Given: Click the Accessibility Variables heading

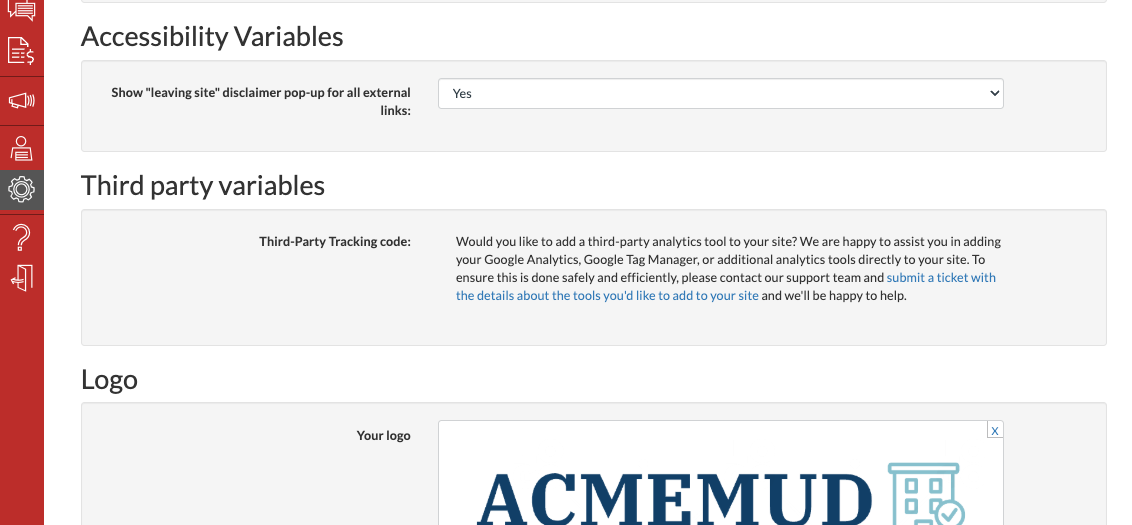Looking at the screenshot, I should pyautogui.click(x=212, y=37).
